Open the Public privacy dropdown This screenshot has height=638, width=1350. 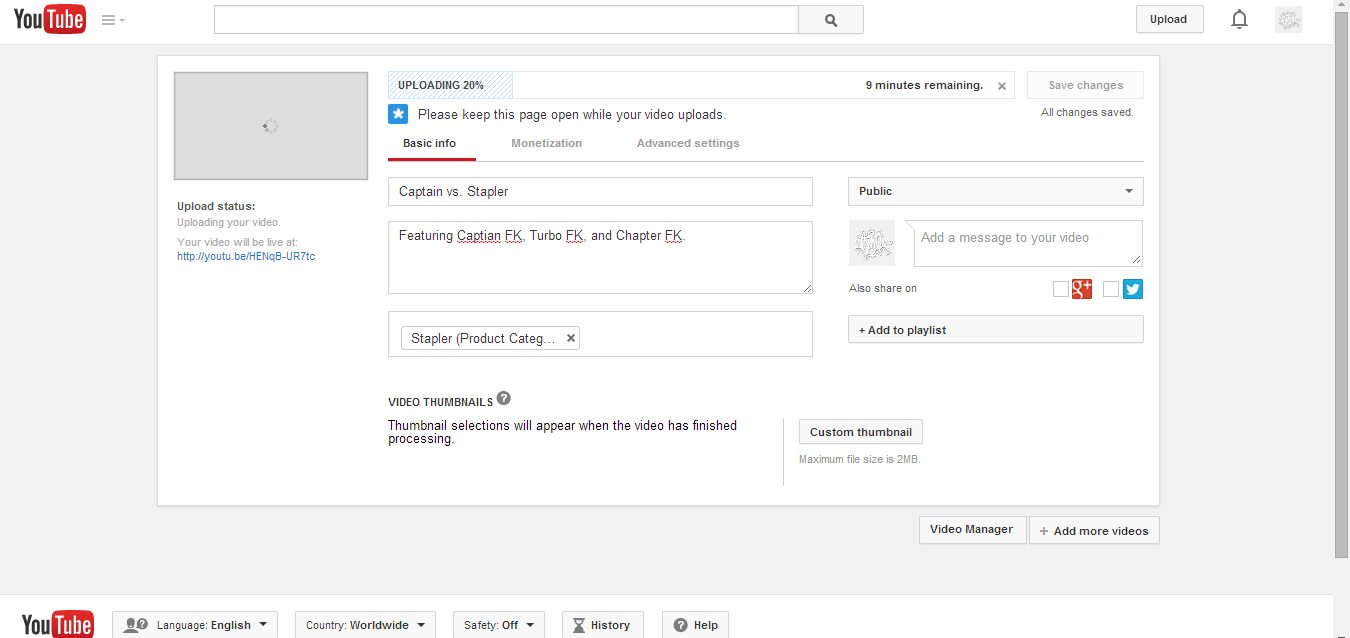[x=995, y=191]
